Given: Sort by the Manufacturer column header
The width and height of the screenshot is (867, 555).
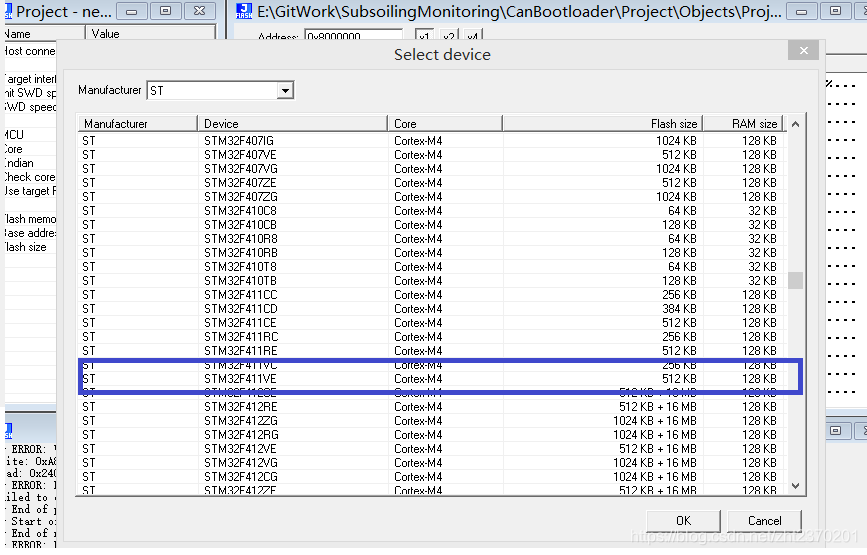Looking at the screenshot, I should point(137,123).
